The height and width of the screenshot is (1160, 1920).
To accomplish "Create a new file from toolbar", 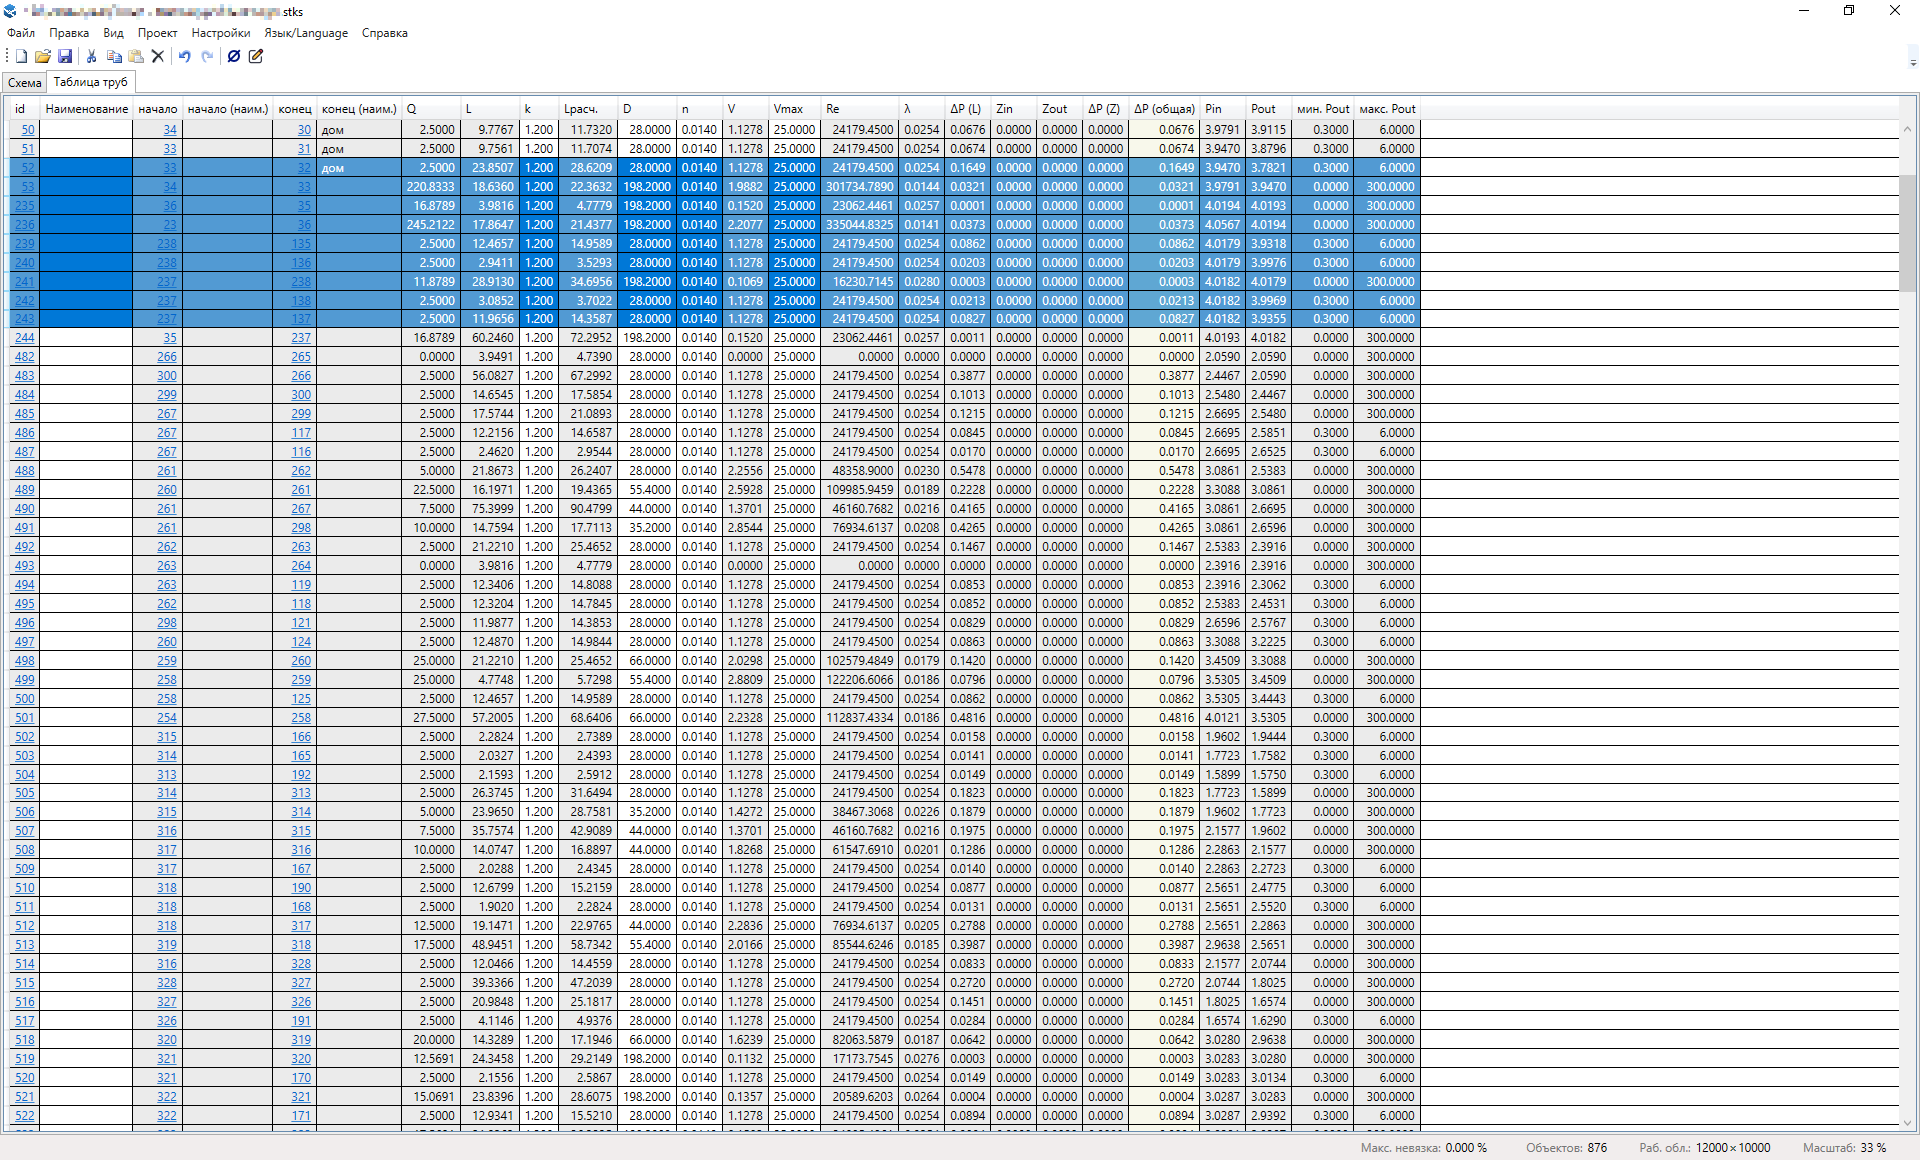I will (21, 57).
